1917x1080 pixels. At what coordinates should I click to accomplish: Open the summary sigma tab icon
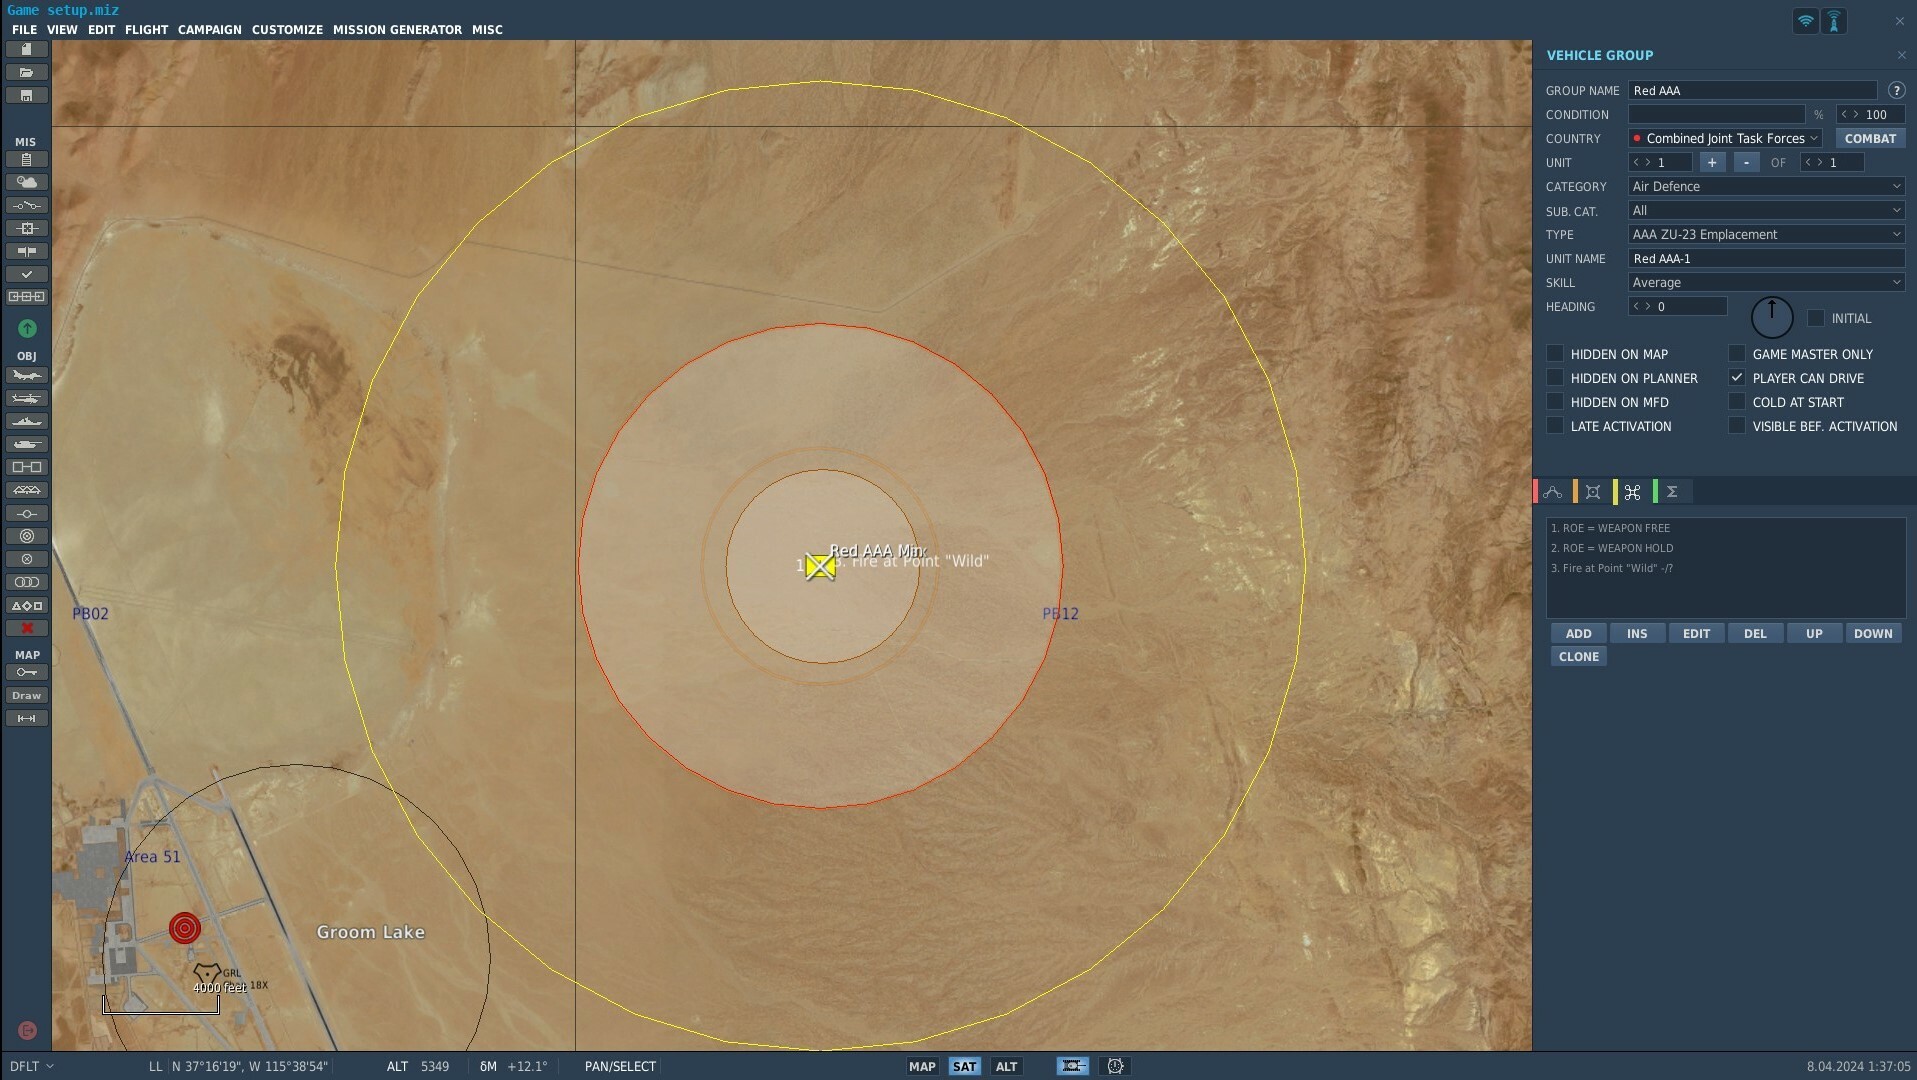[1672, 492]
